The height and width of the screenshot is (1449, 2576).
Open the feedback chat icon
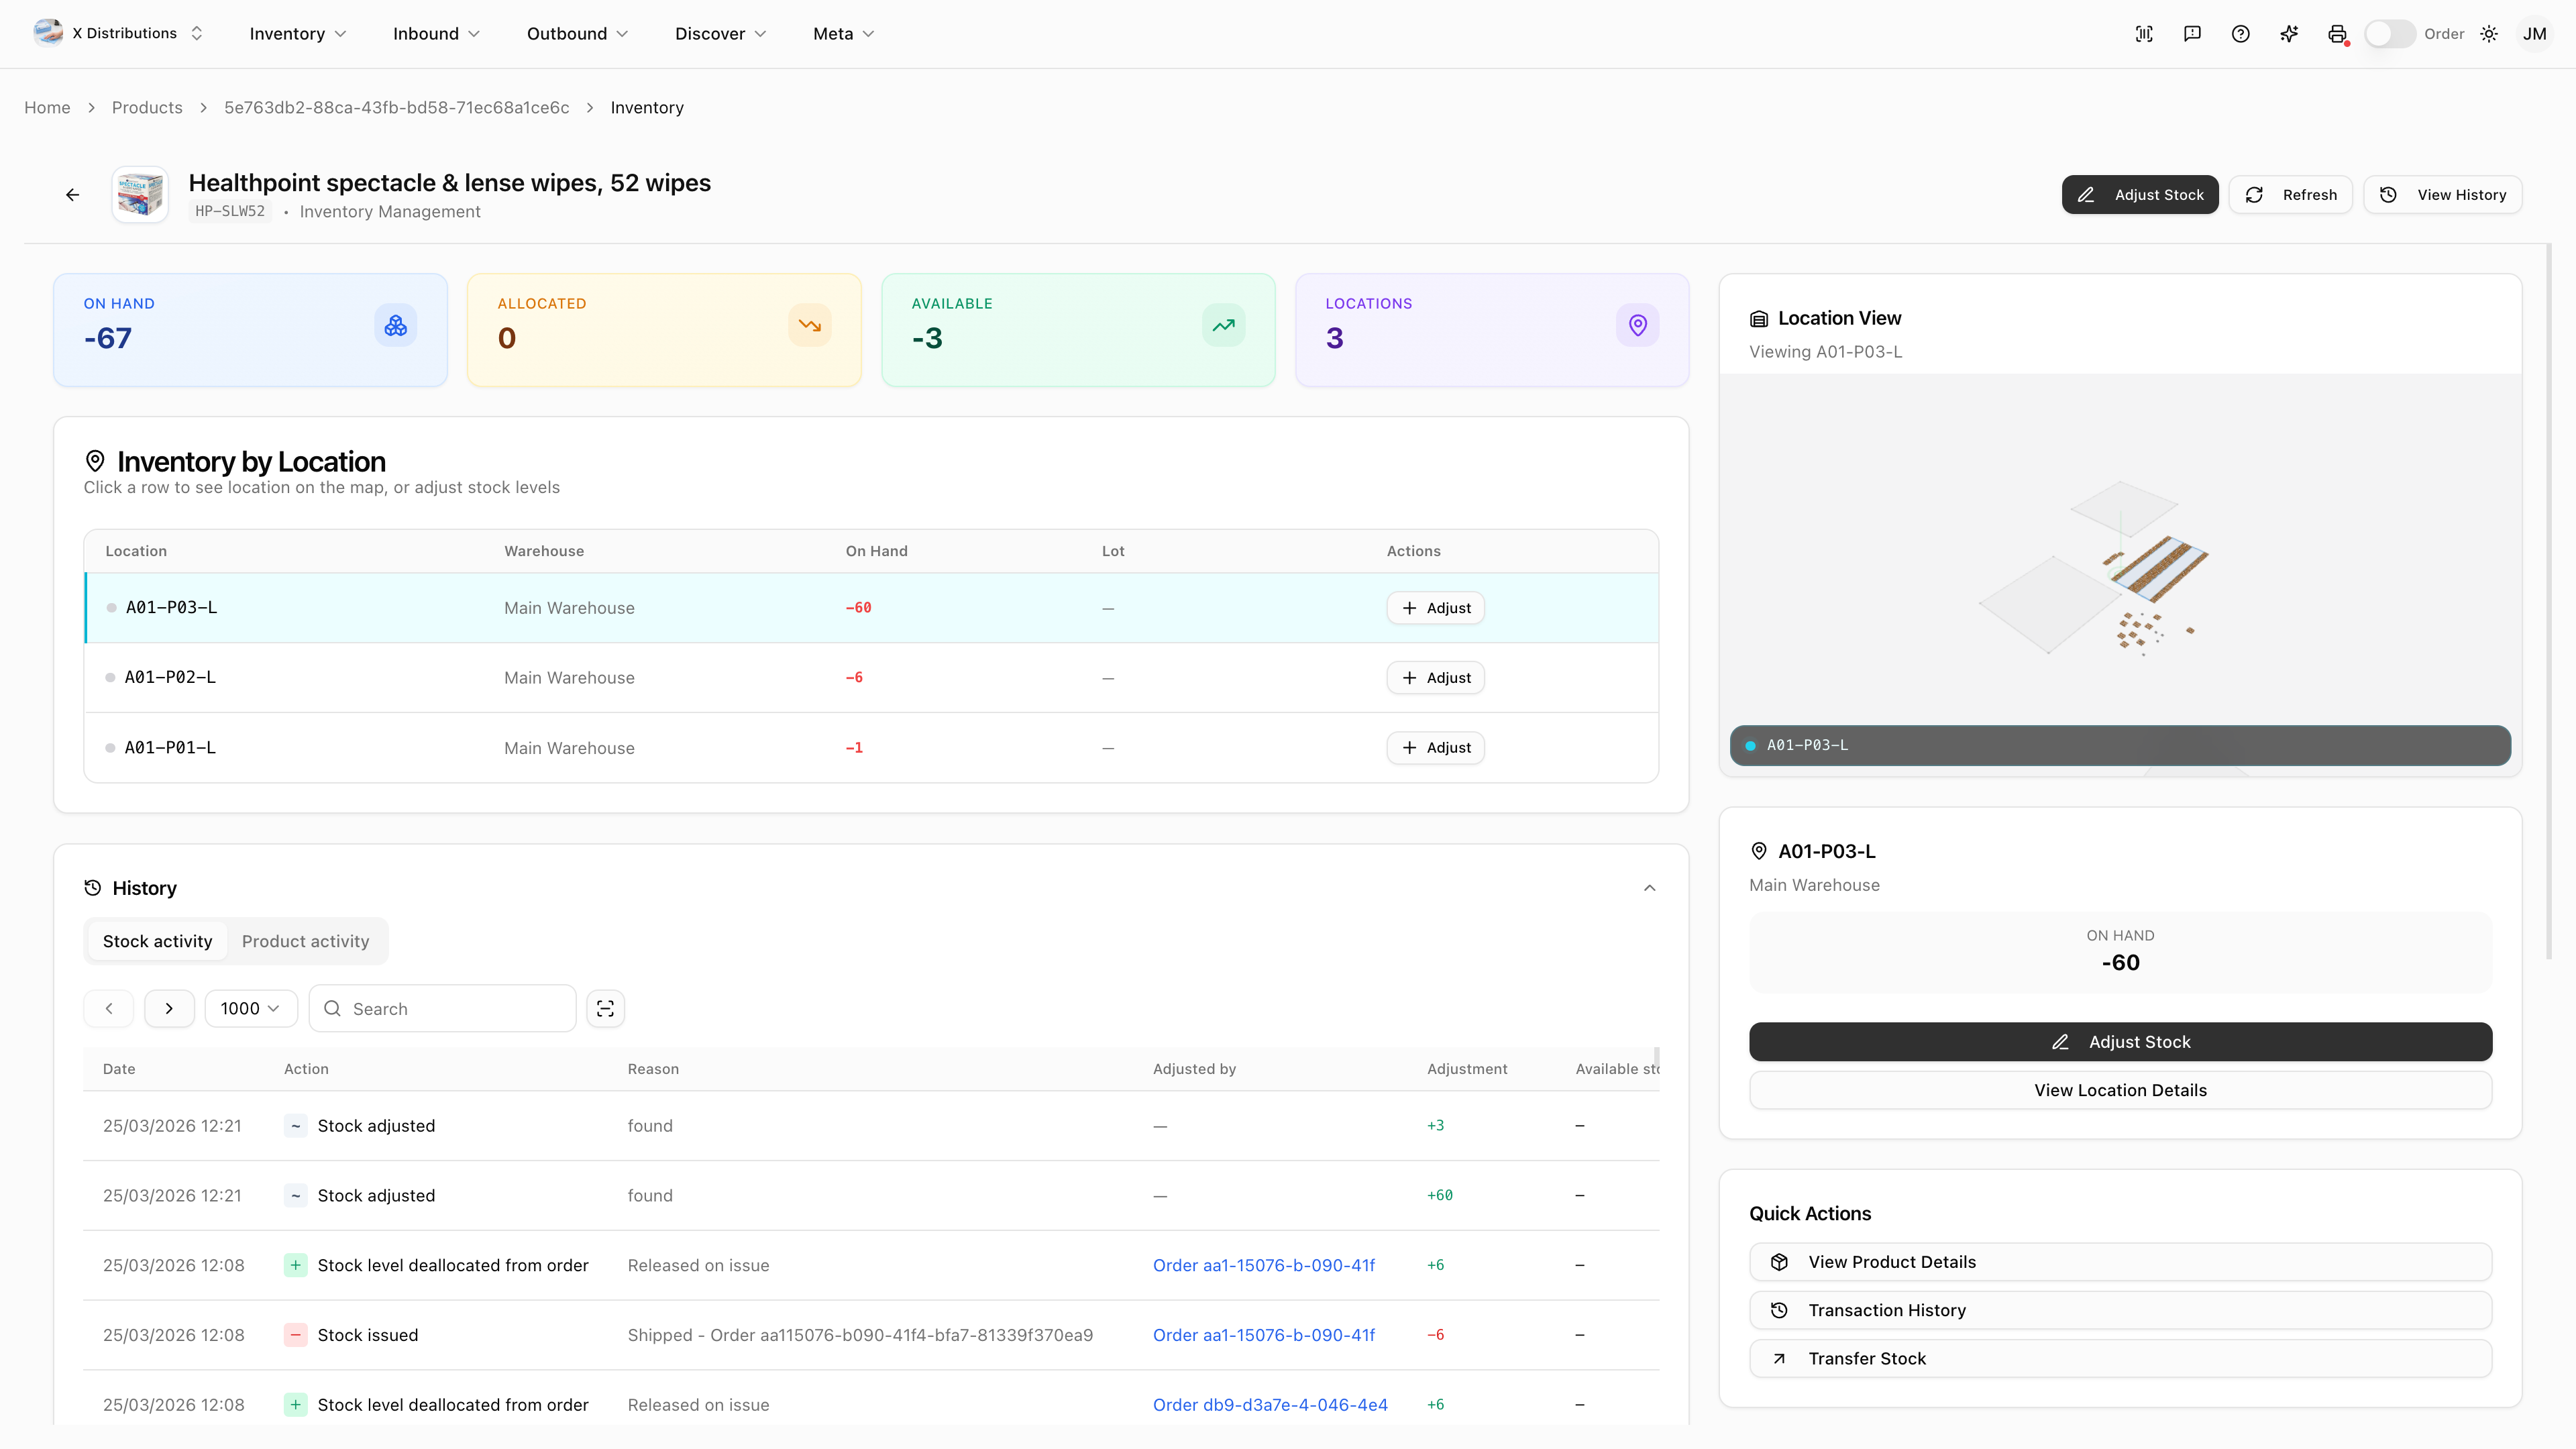click(2192, 34)
